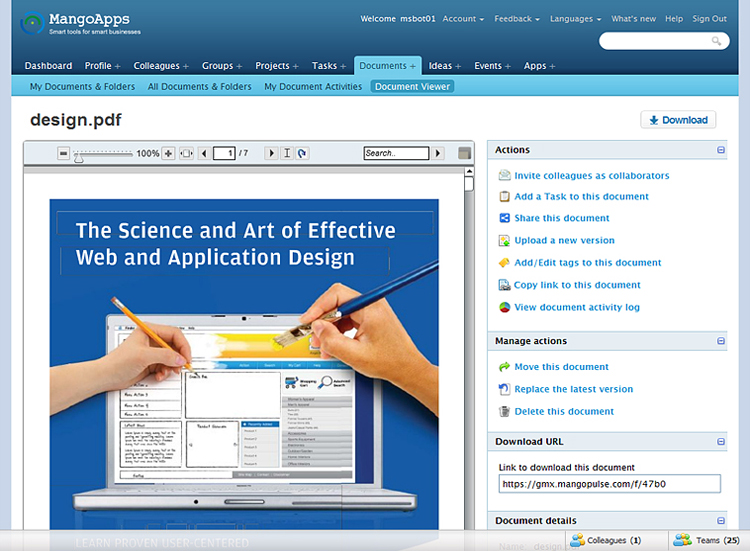
Task: Collapse the Download URL panel
Action: click(721, 441)
